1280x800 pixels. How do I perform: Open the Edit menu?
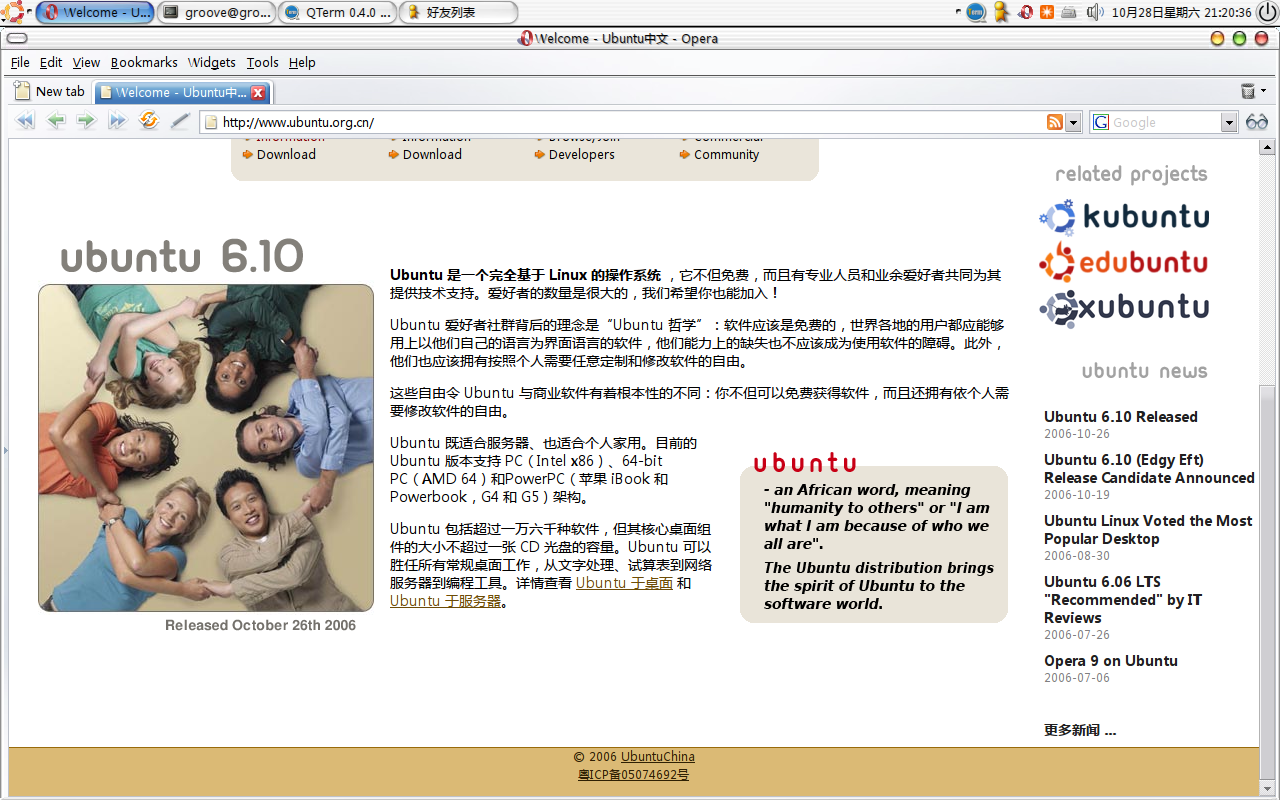click(51, 62)
